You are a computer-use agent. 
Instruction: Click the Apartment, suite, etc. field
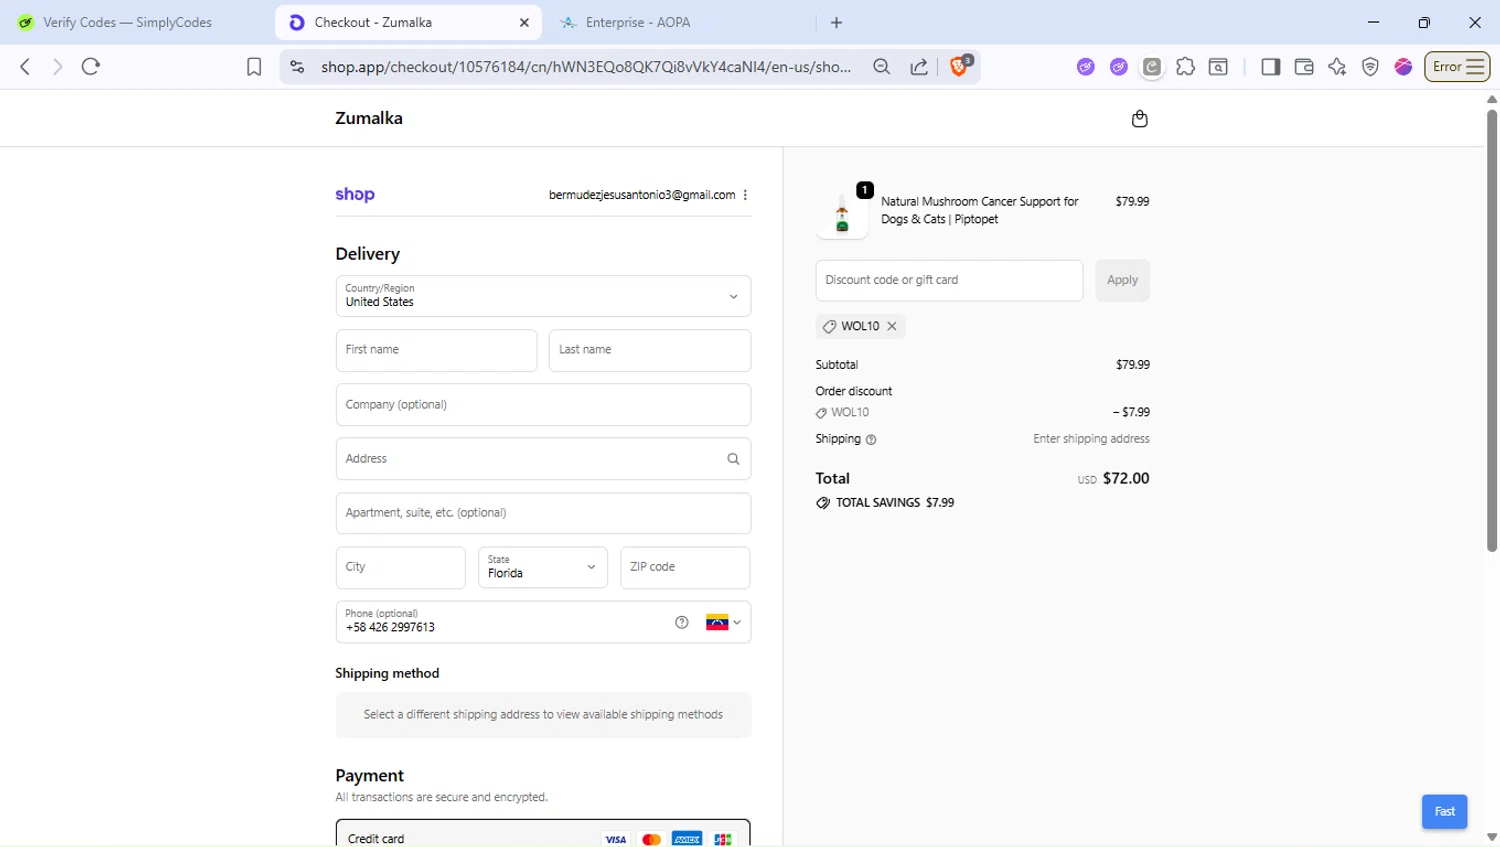click(543, 513)
